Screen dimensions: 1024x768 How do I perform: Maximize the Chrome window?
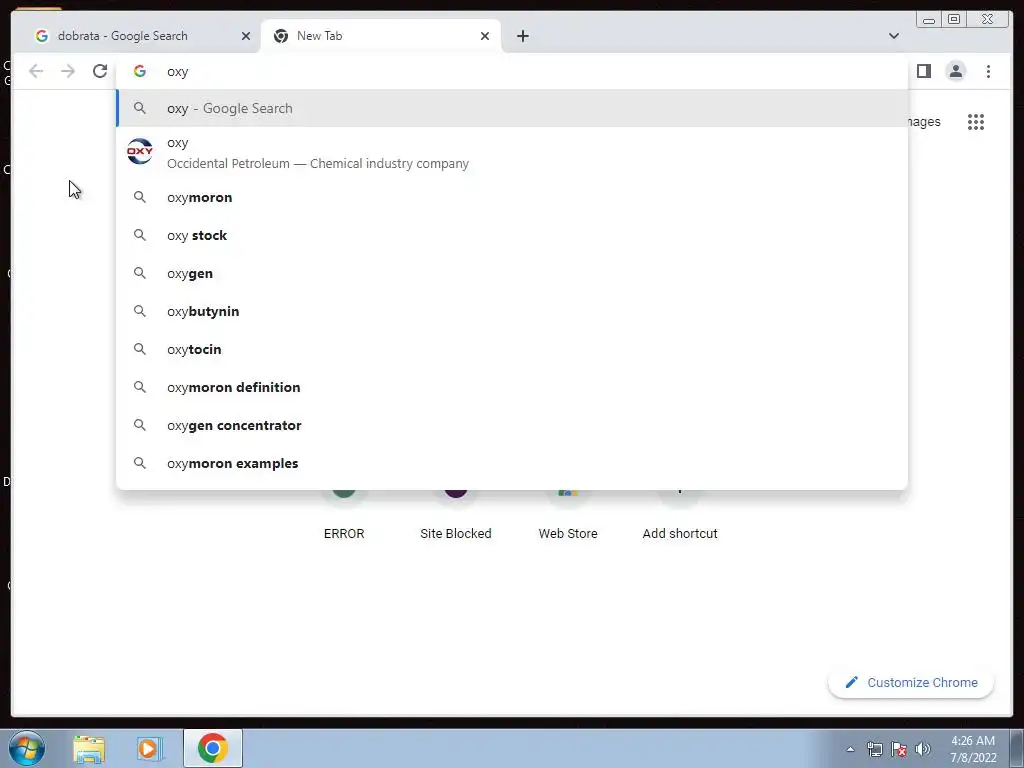coord(954,19)
